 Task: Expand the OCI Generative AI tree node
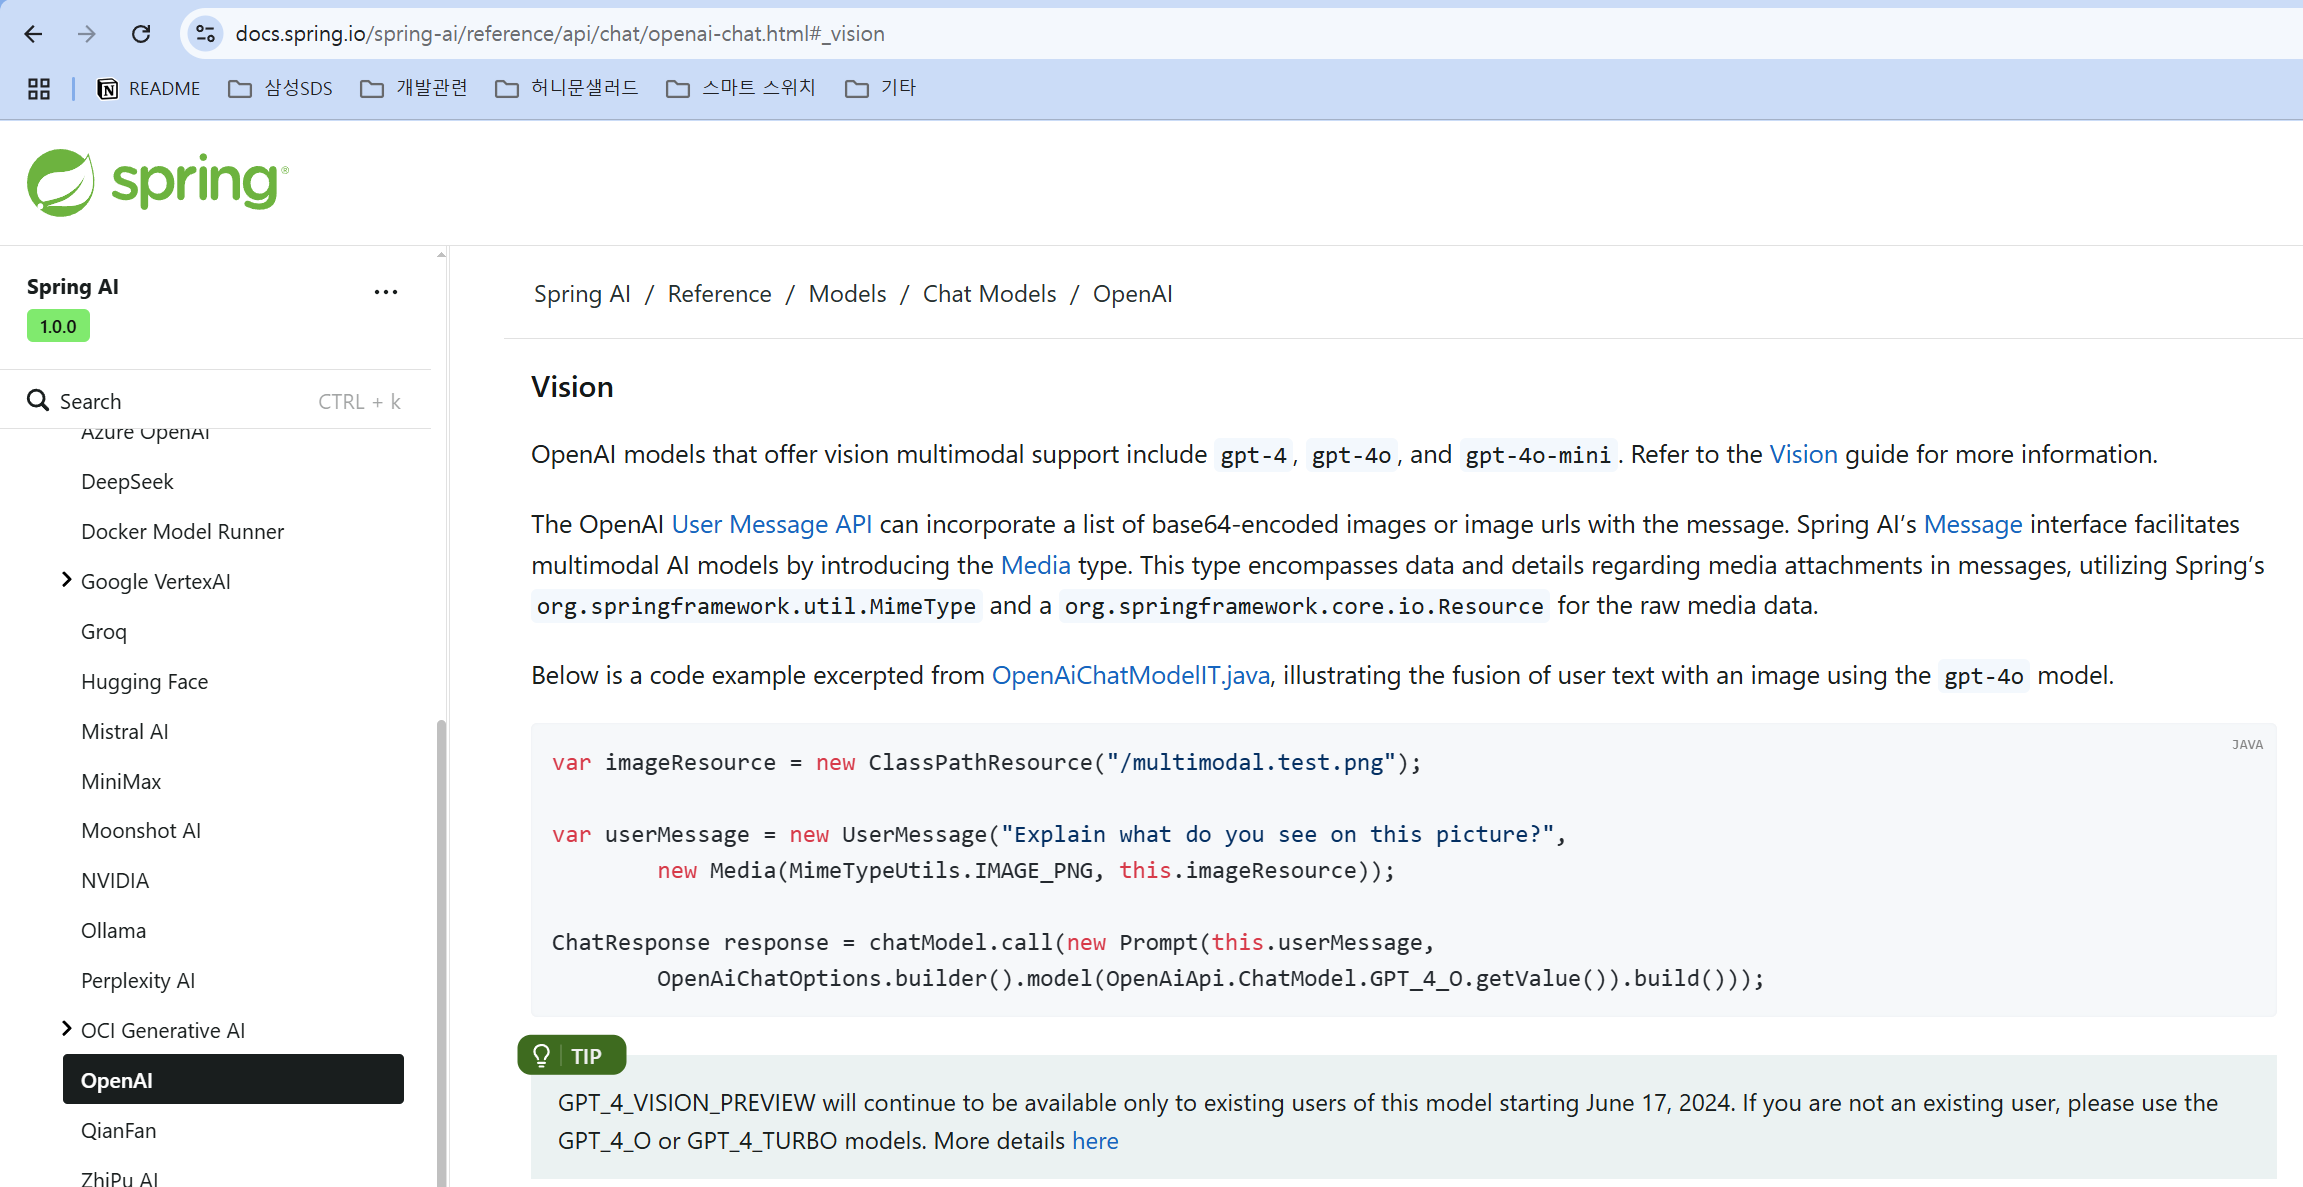coord(66,1029)
